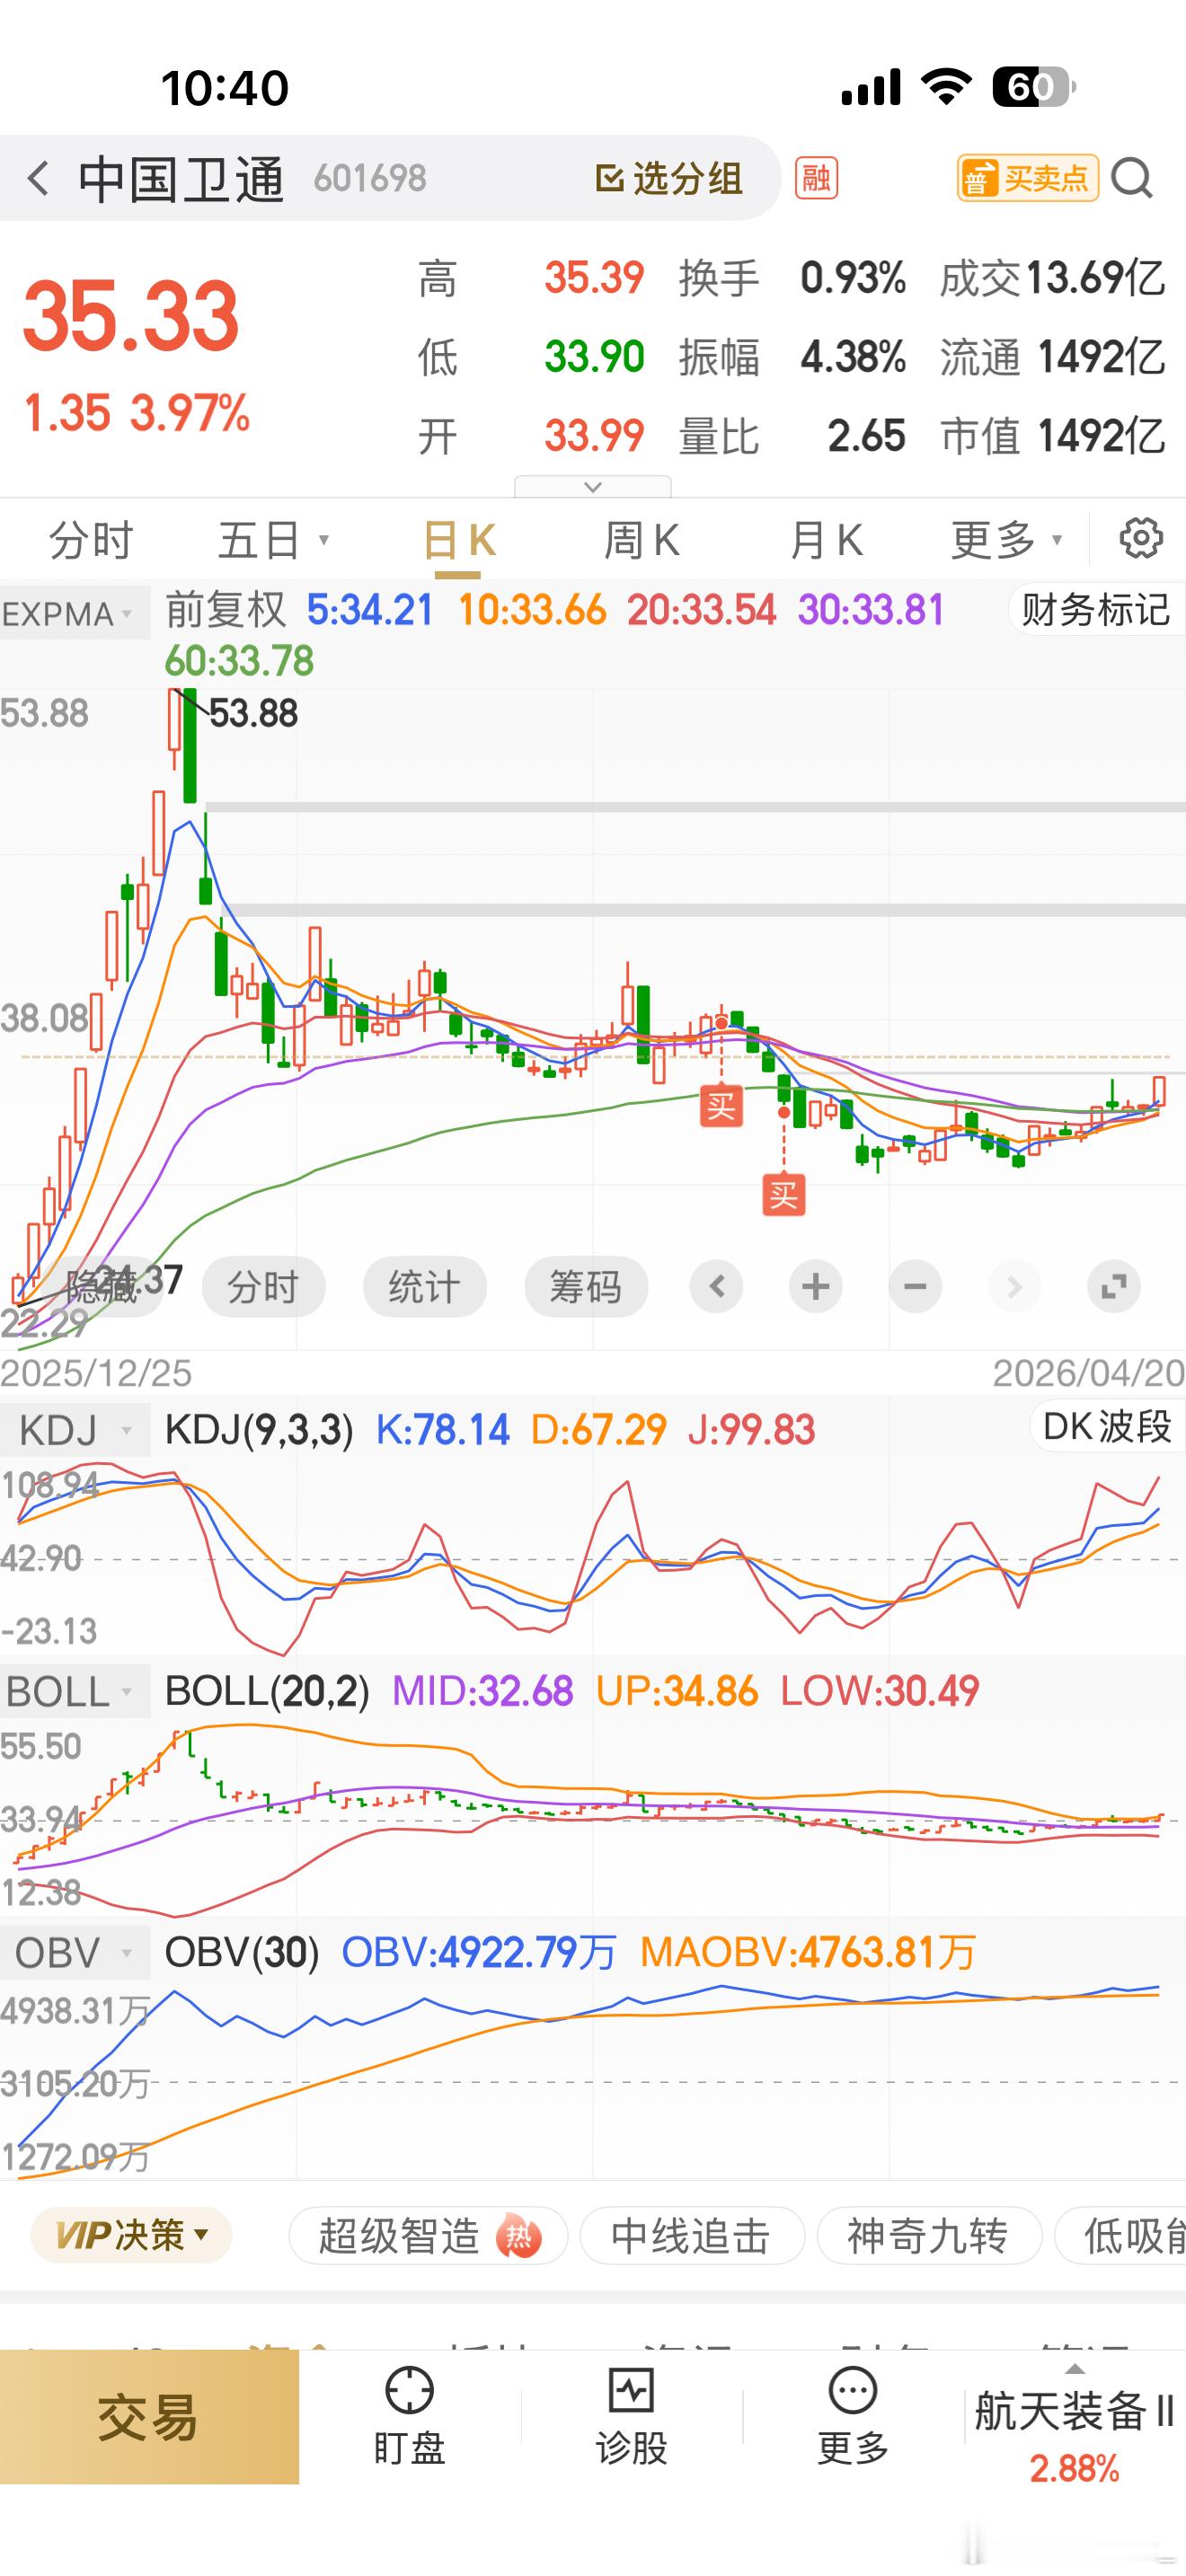Select the 超级智造 strategy chip

pos(428,2235)
